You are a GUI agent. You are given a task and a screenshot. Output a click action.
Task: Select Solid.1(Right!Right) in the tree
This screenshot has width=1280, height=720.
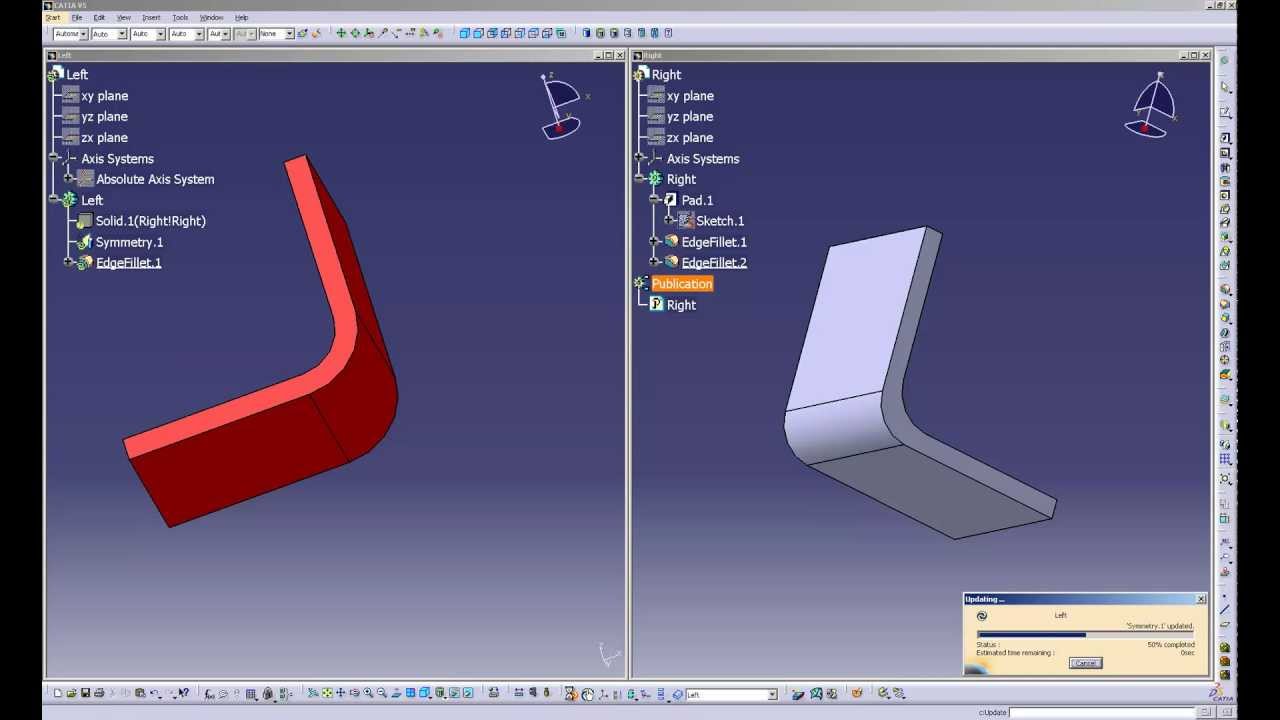(150, 221)
